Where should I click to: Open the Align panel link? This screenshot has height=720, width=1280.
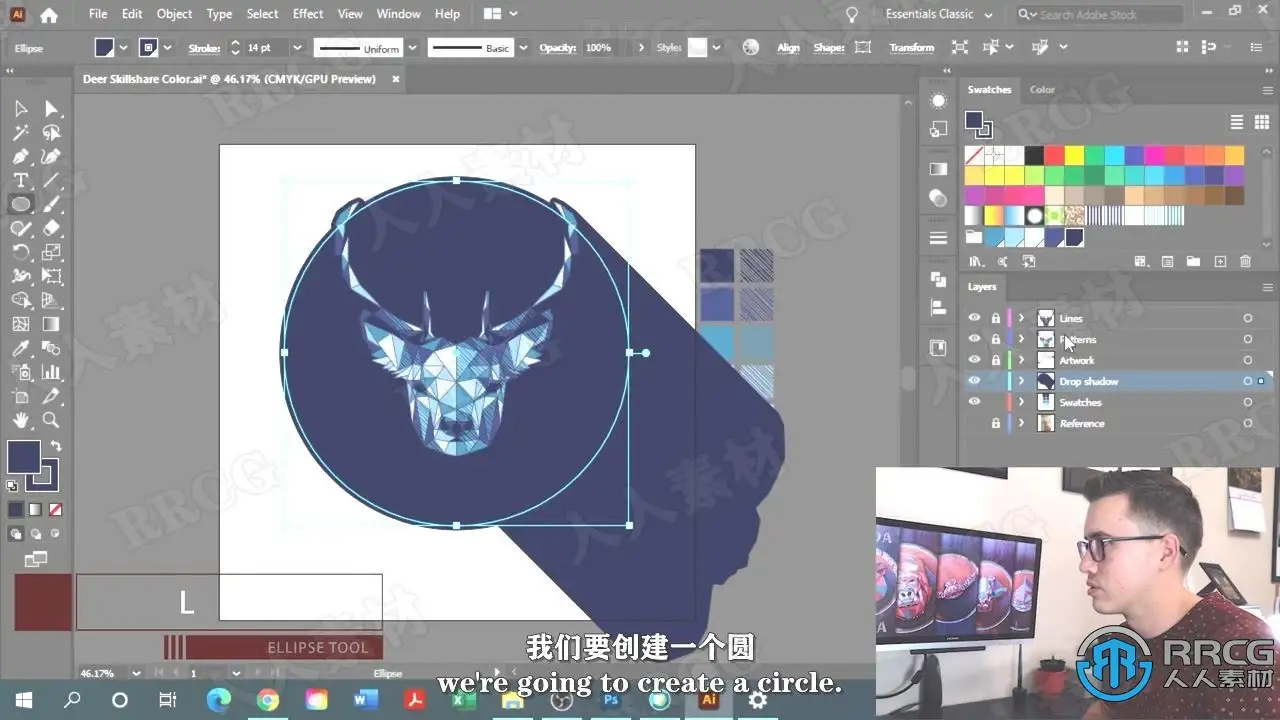pyautogui.click(x=788, y=48)
